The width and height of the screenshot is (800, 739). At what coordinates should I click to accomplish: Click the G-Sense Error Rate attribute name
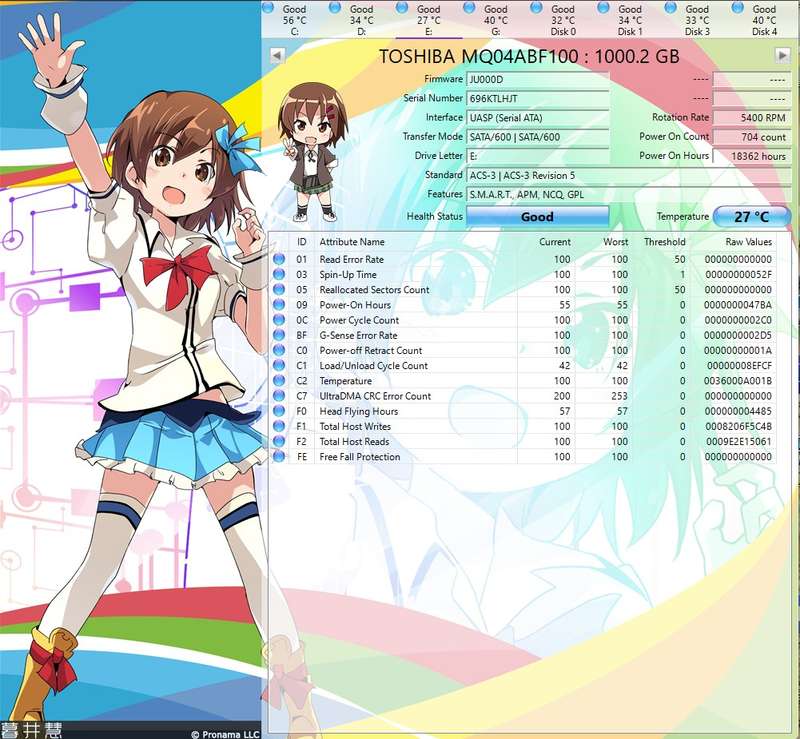pyautogui.click(x=358, y=335)
